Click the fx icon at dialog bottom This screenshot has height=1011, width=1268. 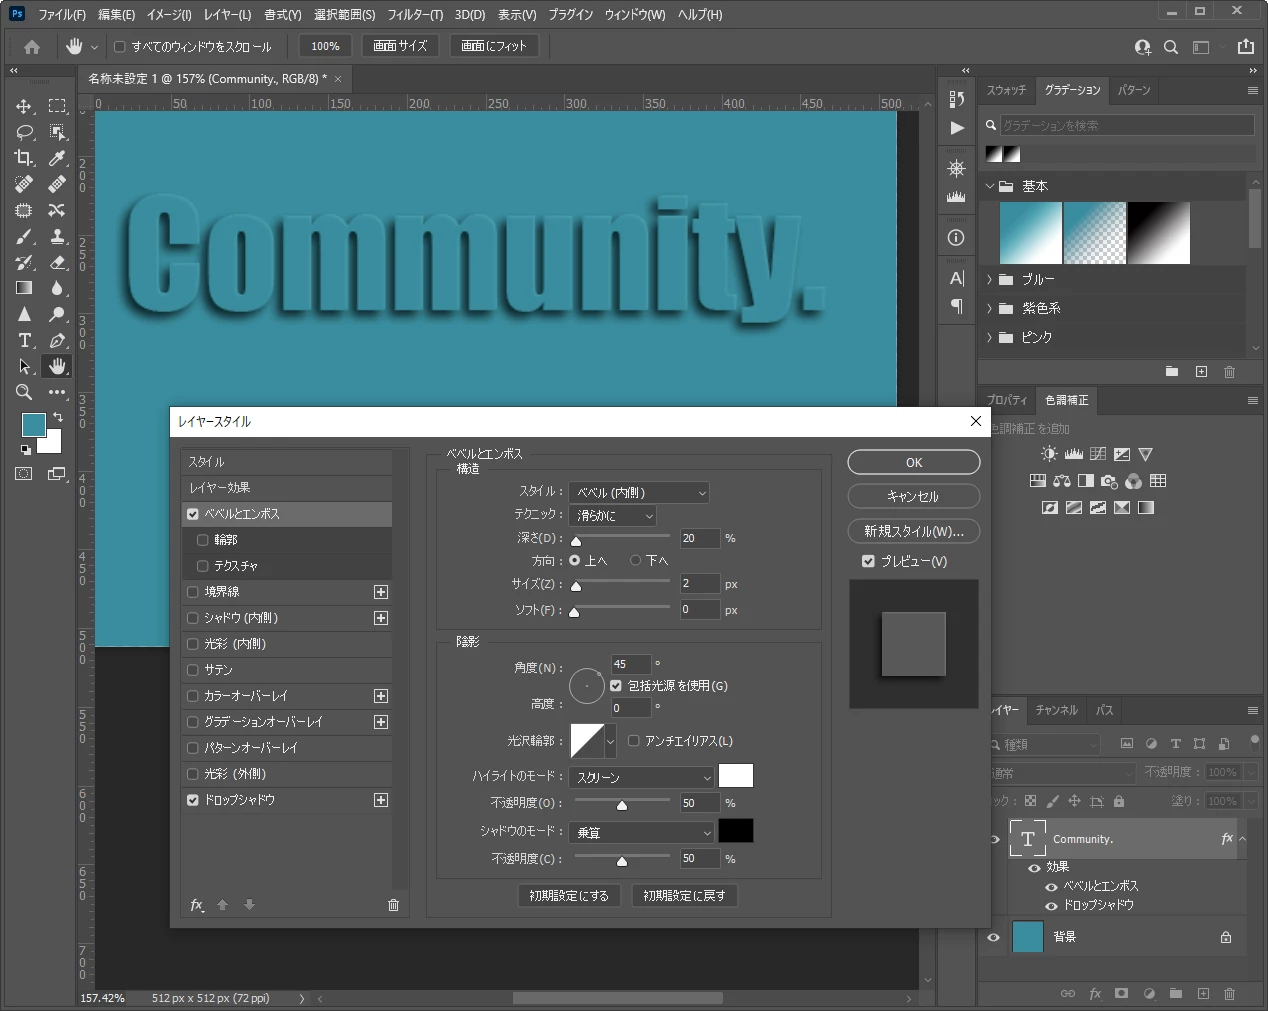click(197, 905)
